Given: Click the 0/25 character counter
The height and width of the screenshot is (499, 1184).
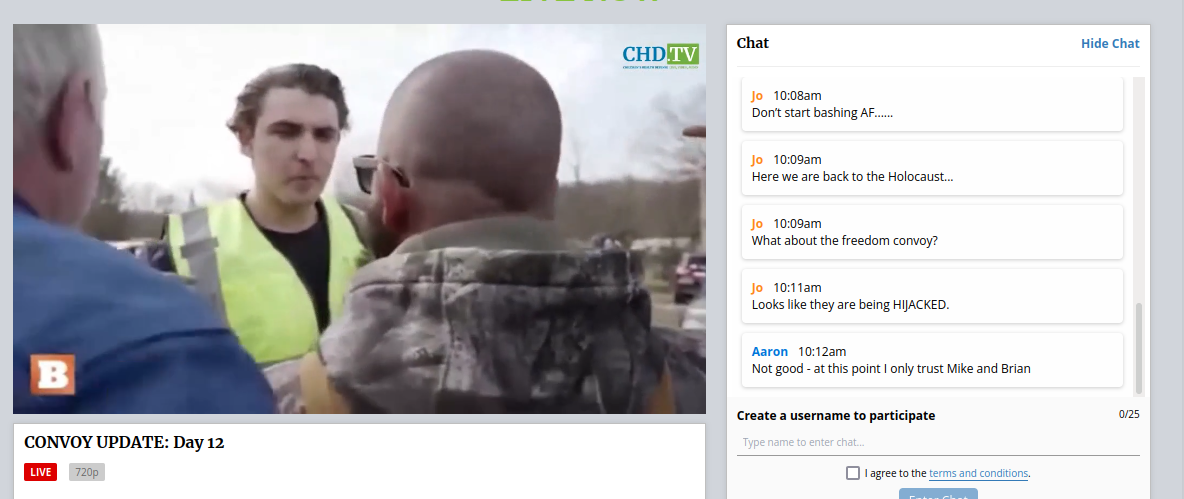Looking at the screenshot, I should tap(1129, 414).
